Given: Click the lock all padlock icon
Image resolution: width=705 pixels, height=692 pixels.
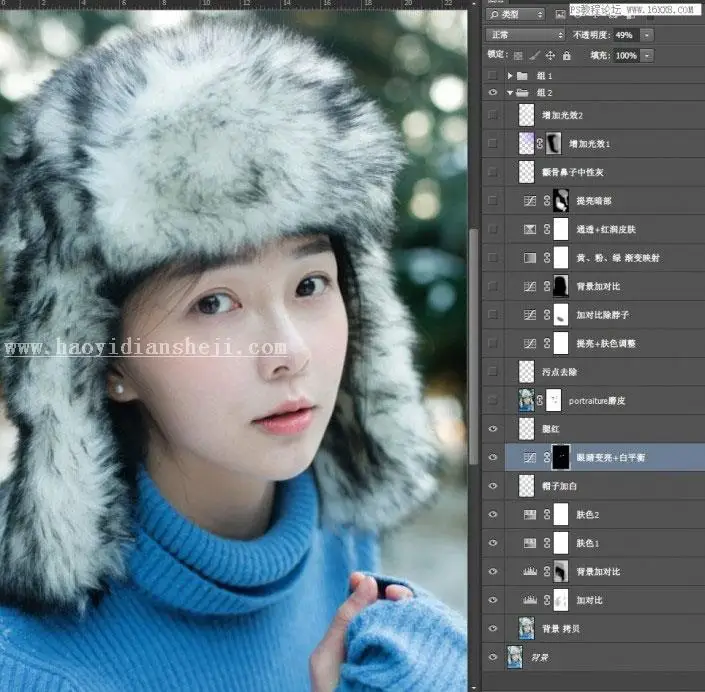Looking at the screenshot, I should point(567,56).
